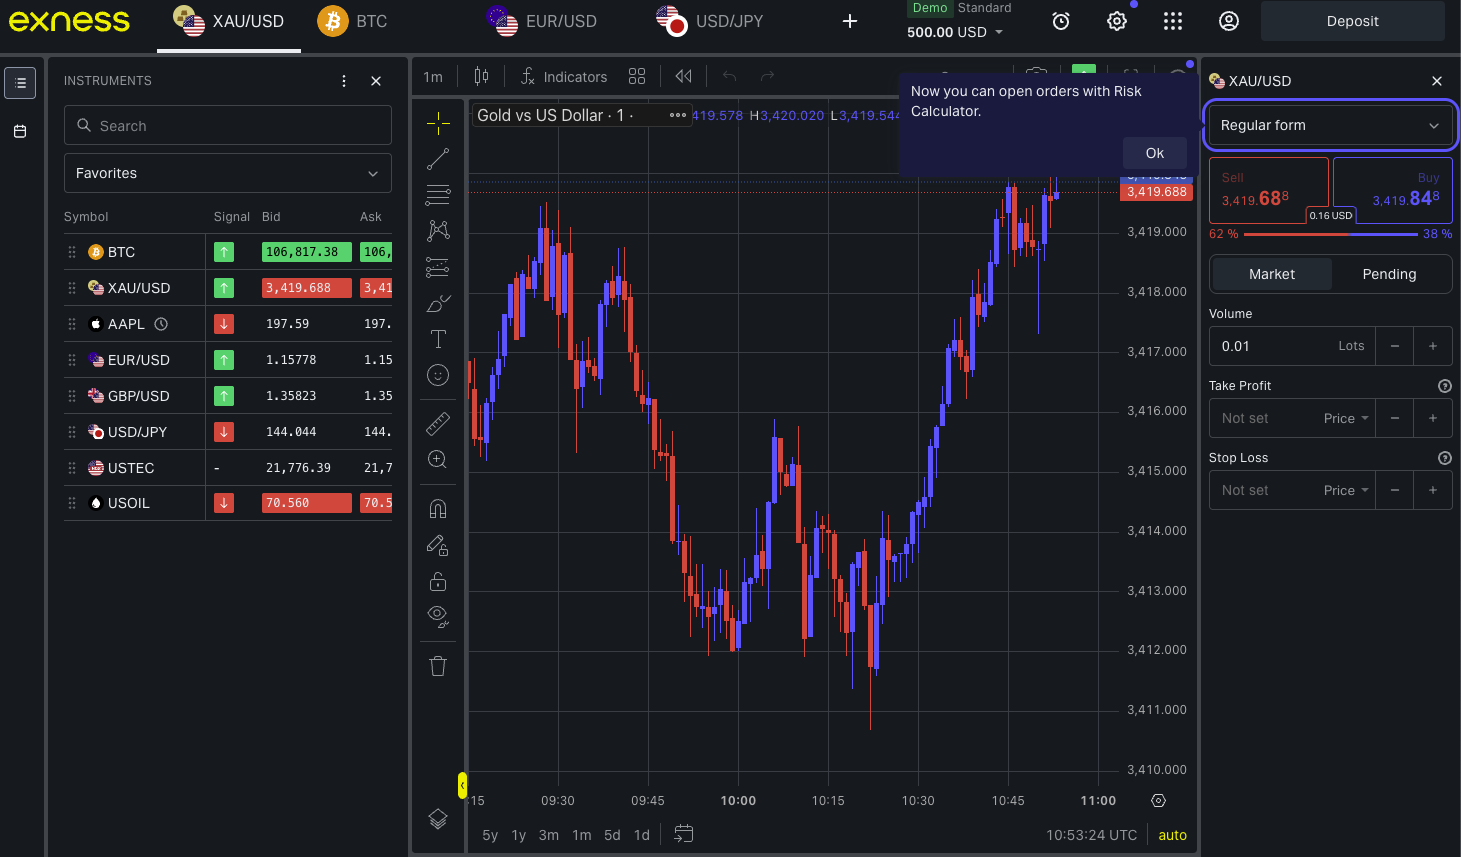Image resolution: width=1461 pixels, height=857 pixels.
Task: Open instruments panel three-dot options
Action: pyautogui.click(x=344, y=81)
